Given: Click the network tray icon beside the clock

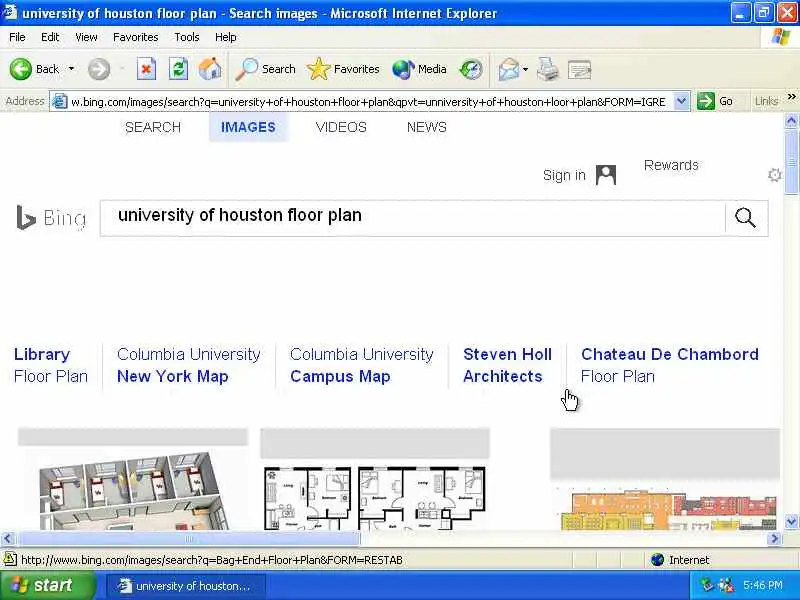Looking at the screenshot, I should [x=726, y=585].
